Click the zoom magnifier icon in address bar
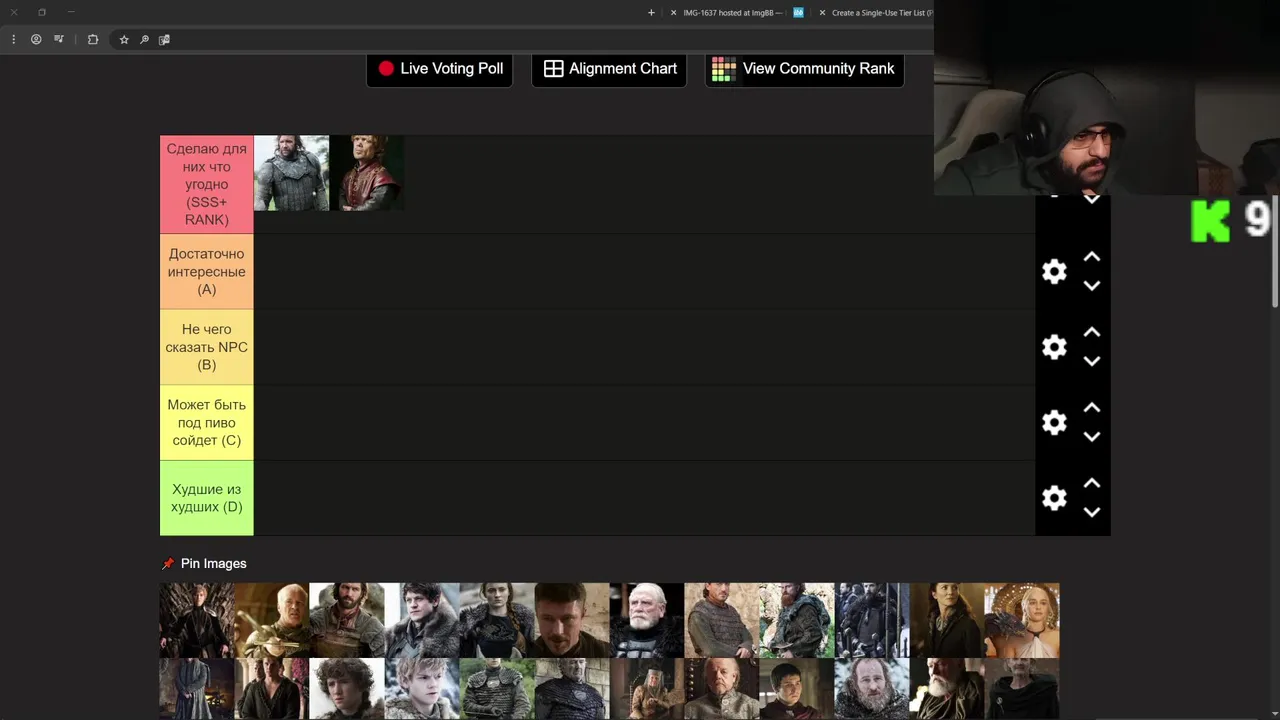1280x720 pixels. tap(144, 40)
